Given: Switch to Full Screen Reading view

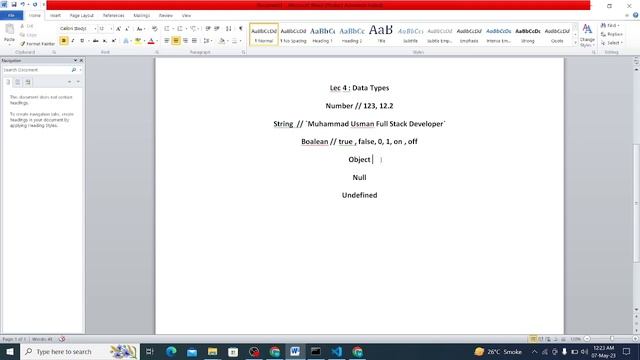Looking at the screenshot, I should click(541, 339).
